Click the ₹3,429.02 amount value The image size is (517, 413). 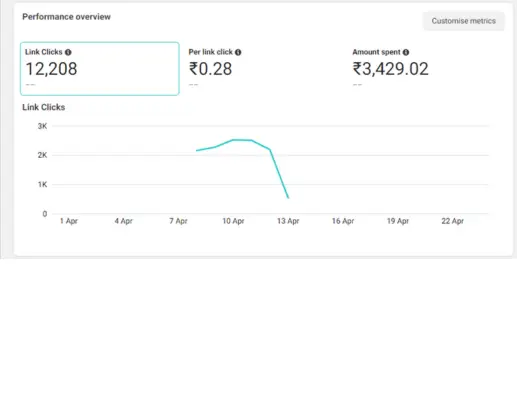[x=390, y=69]
